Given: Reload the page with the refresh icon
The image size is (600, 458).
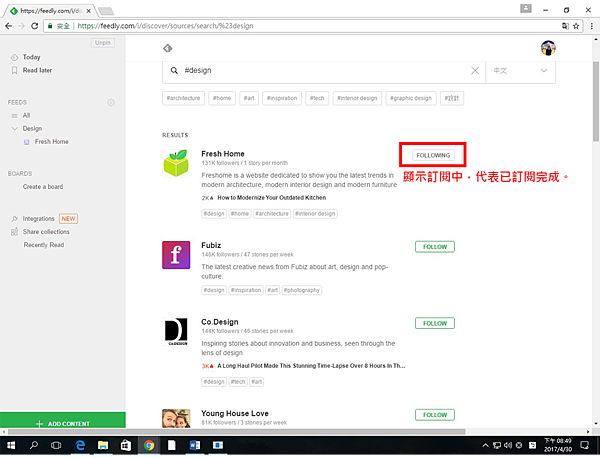Looking at the screenshot, I should (x=34, y=26).
